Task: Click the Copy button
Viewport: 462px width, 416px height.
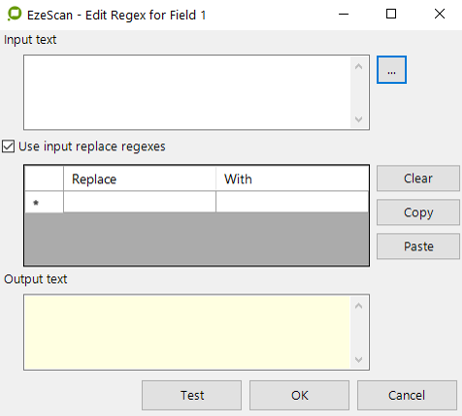Action: point(418,212)
